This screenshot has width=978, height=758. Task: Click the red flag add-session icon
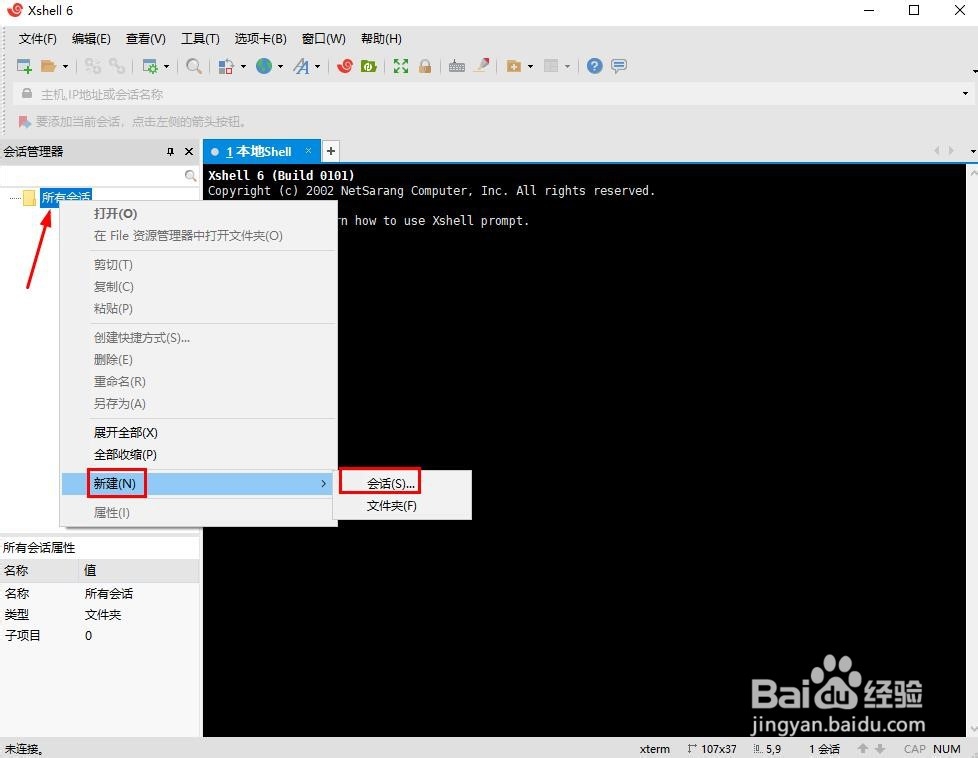(x=24, y=121)
